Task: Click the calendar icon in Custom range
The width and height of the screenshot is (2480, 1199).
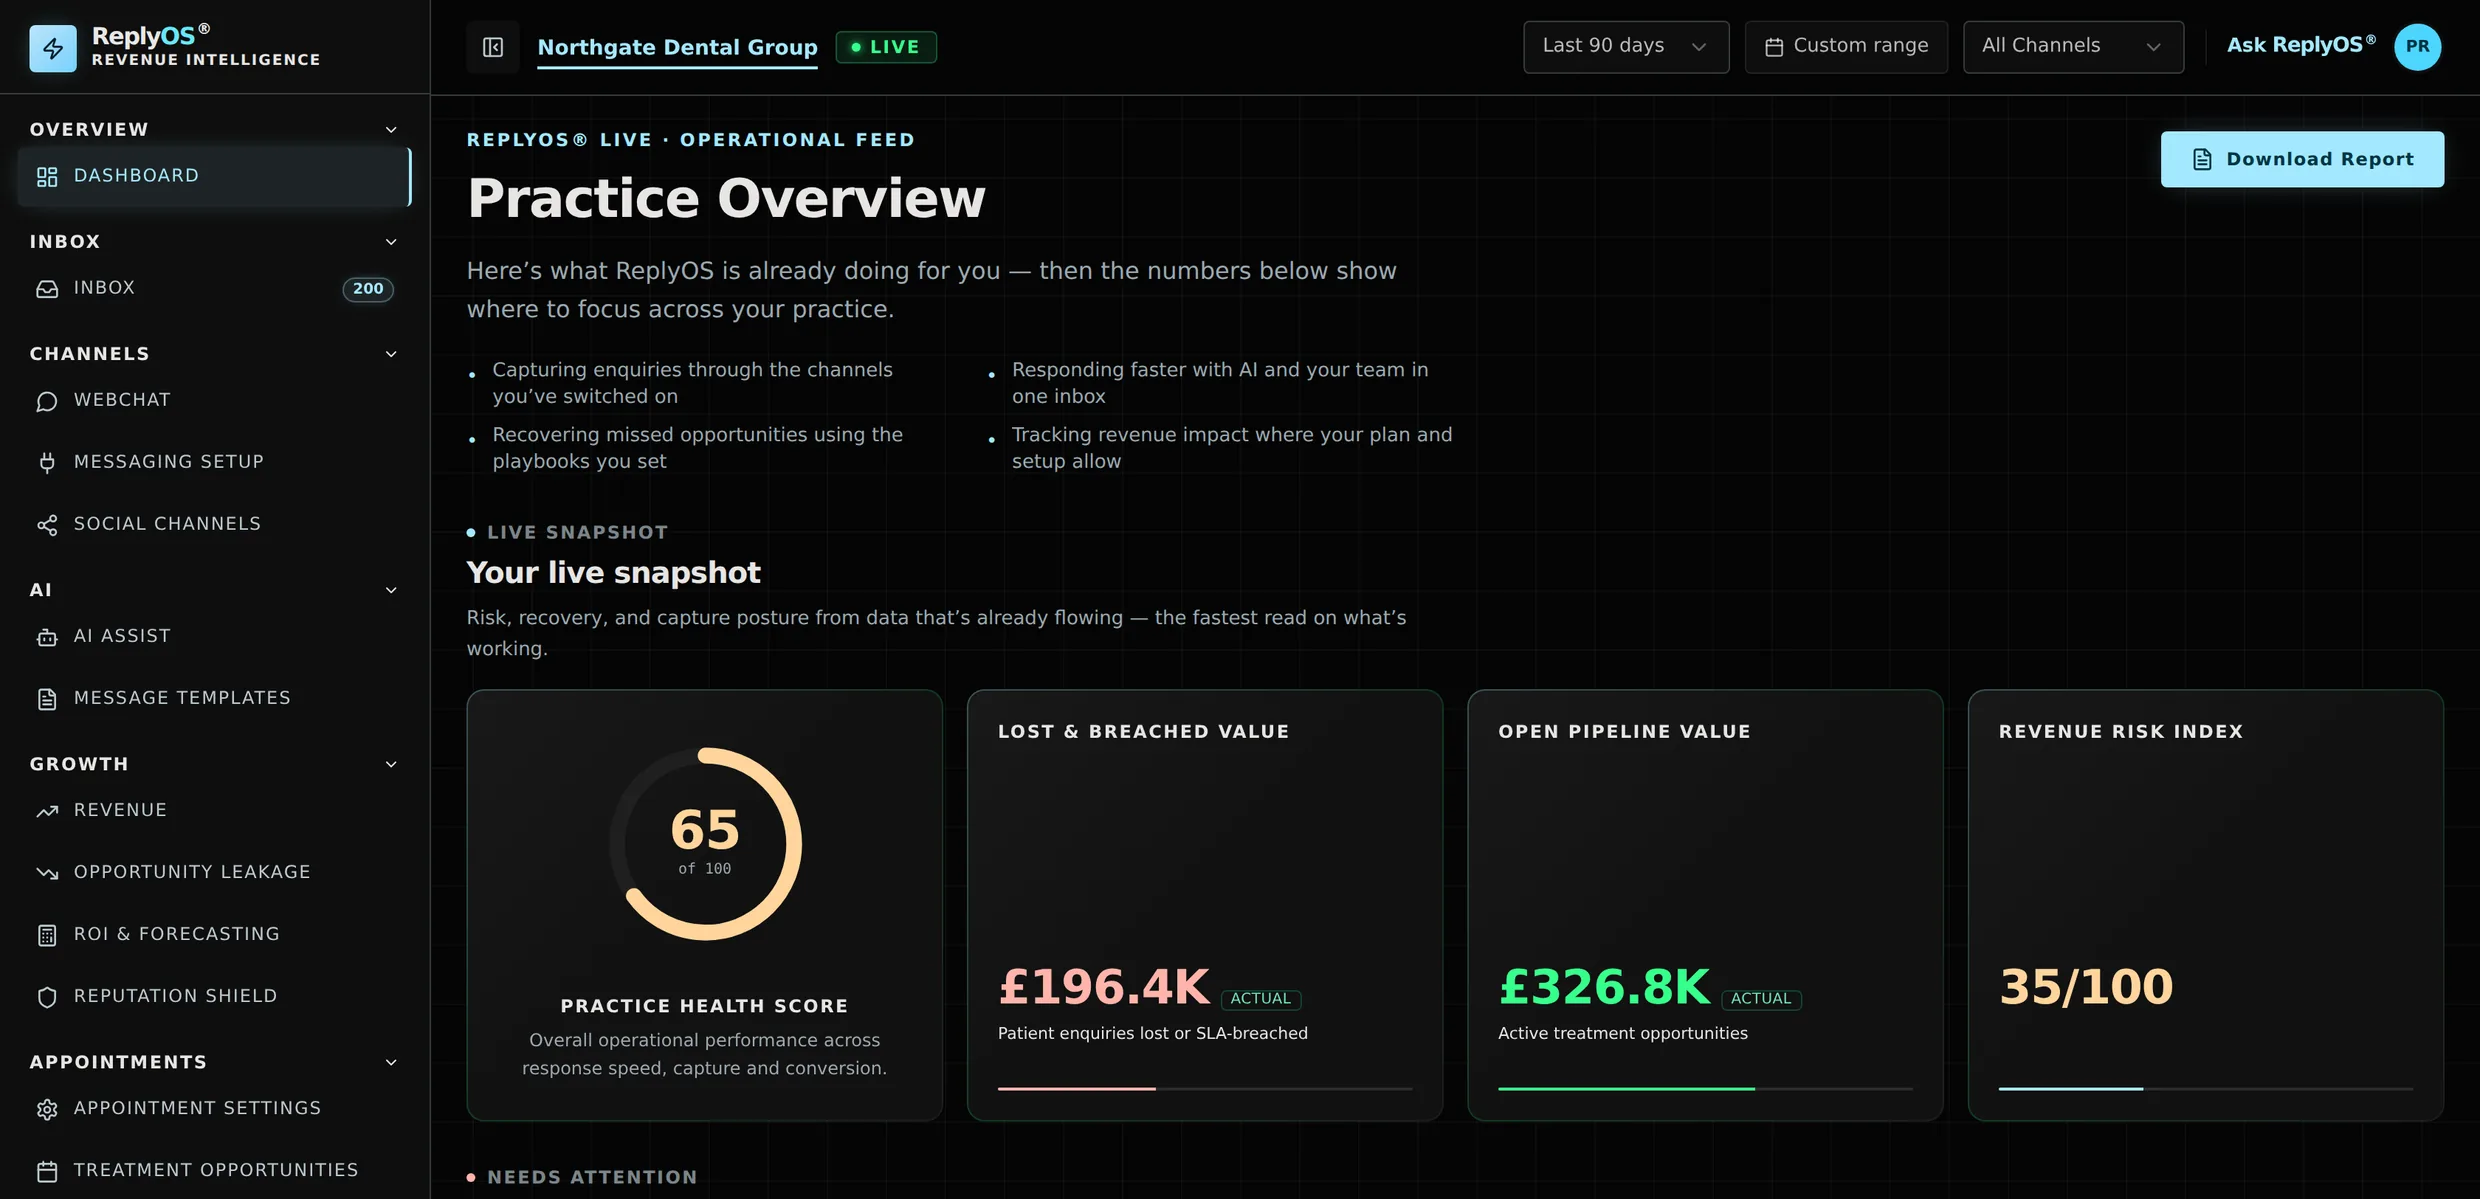Action: (x=1774, y=47)
